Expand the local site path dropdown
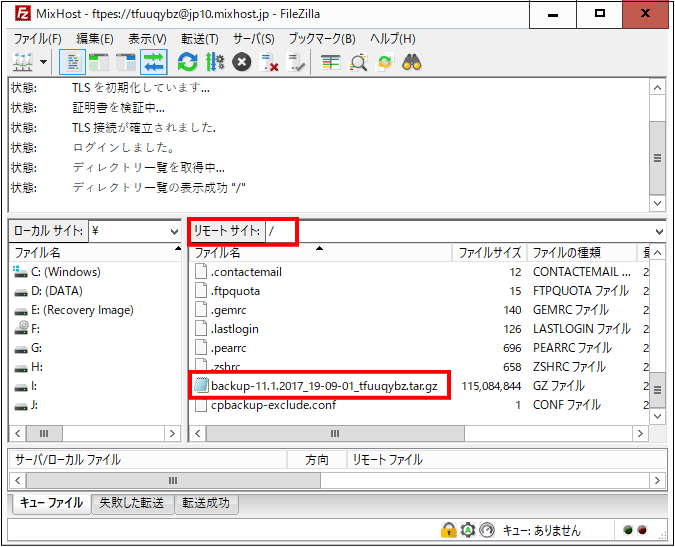675x547 pixels. [x=174, y=232]
